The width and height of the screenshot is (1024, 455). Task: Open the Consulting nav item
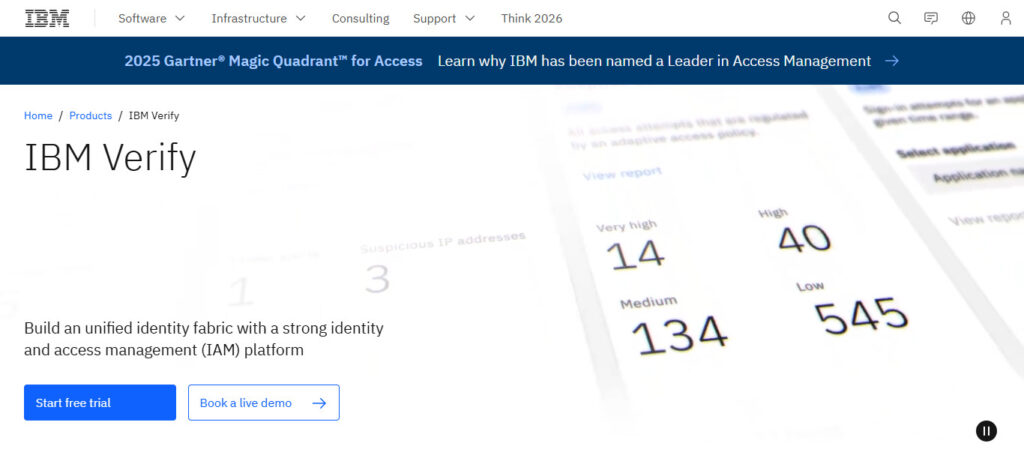click(360, 18)
